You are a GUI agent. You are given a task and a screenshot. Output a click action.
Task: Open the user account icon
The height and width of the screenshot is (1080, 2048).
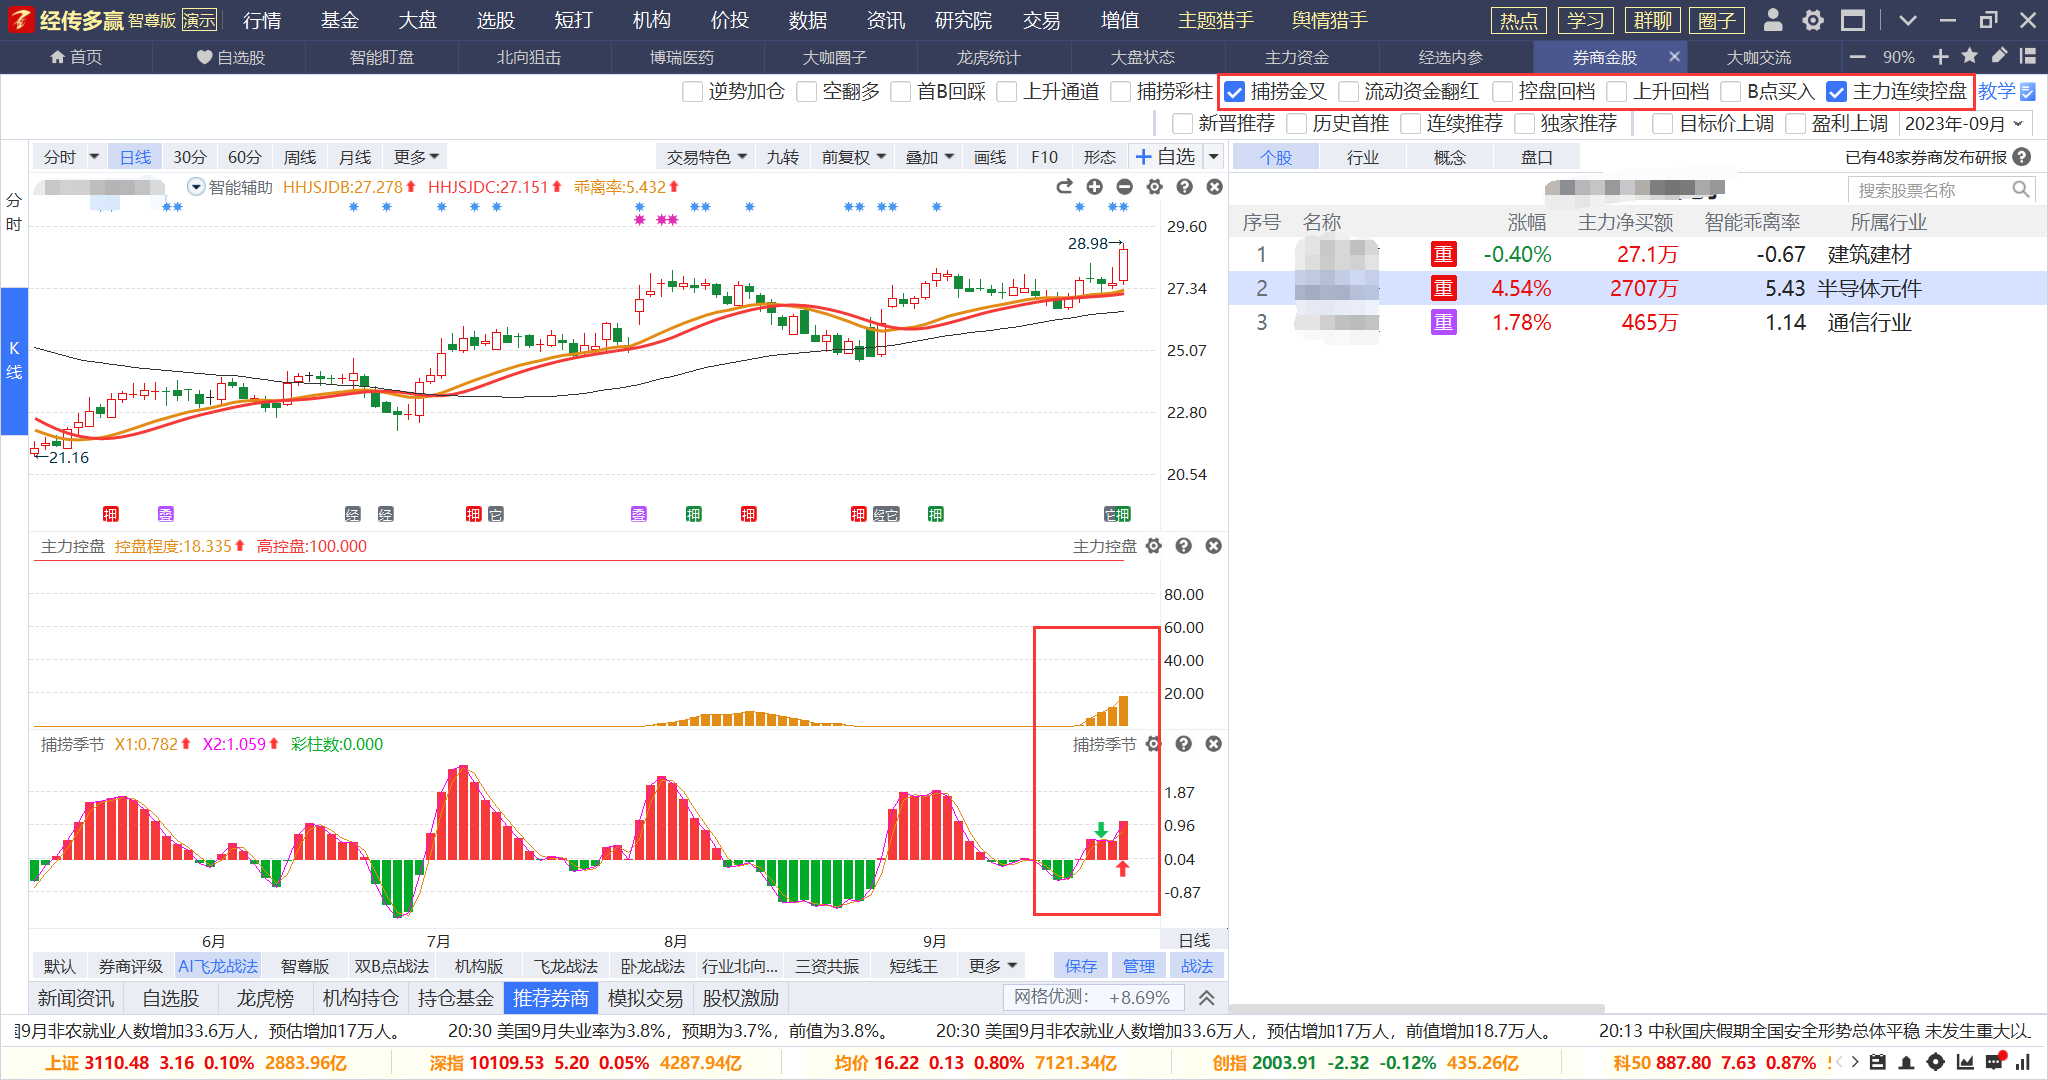click(1773, 20)
